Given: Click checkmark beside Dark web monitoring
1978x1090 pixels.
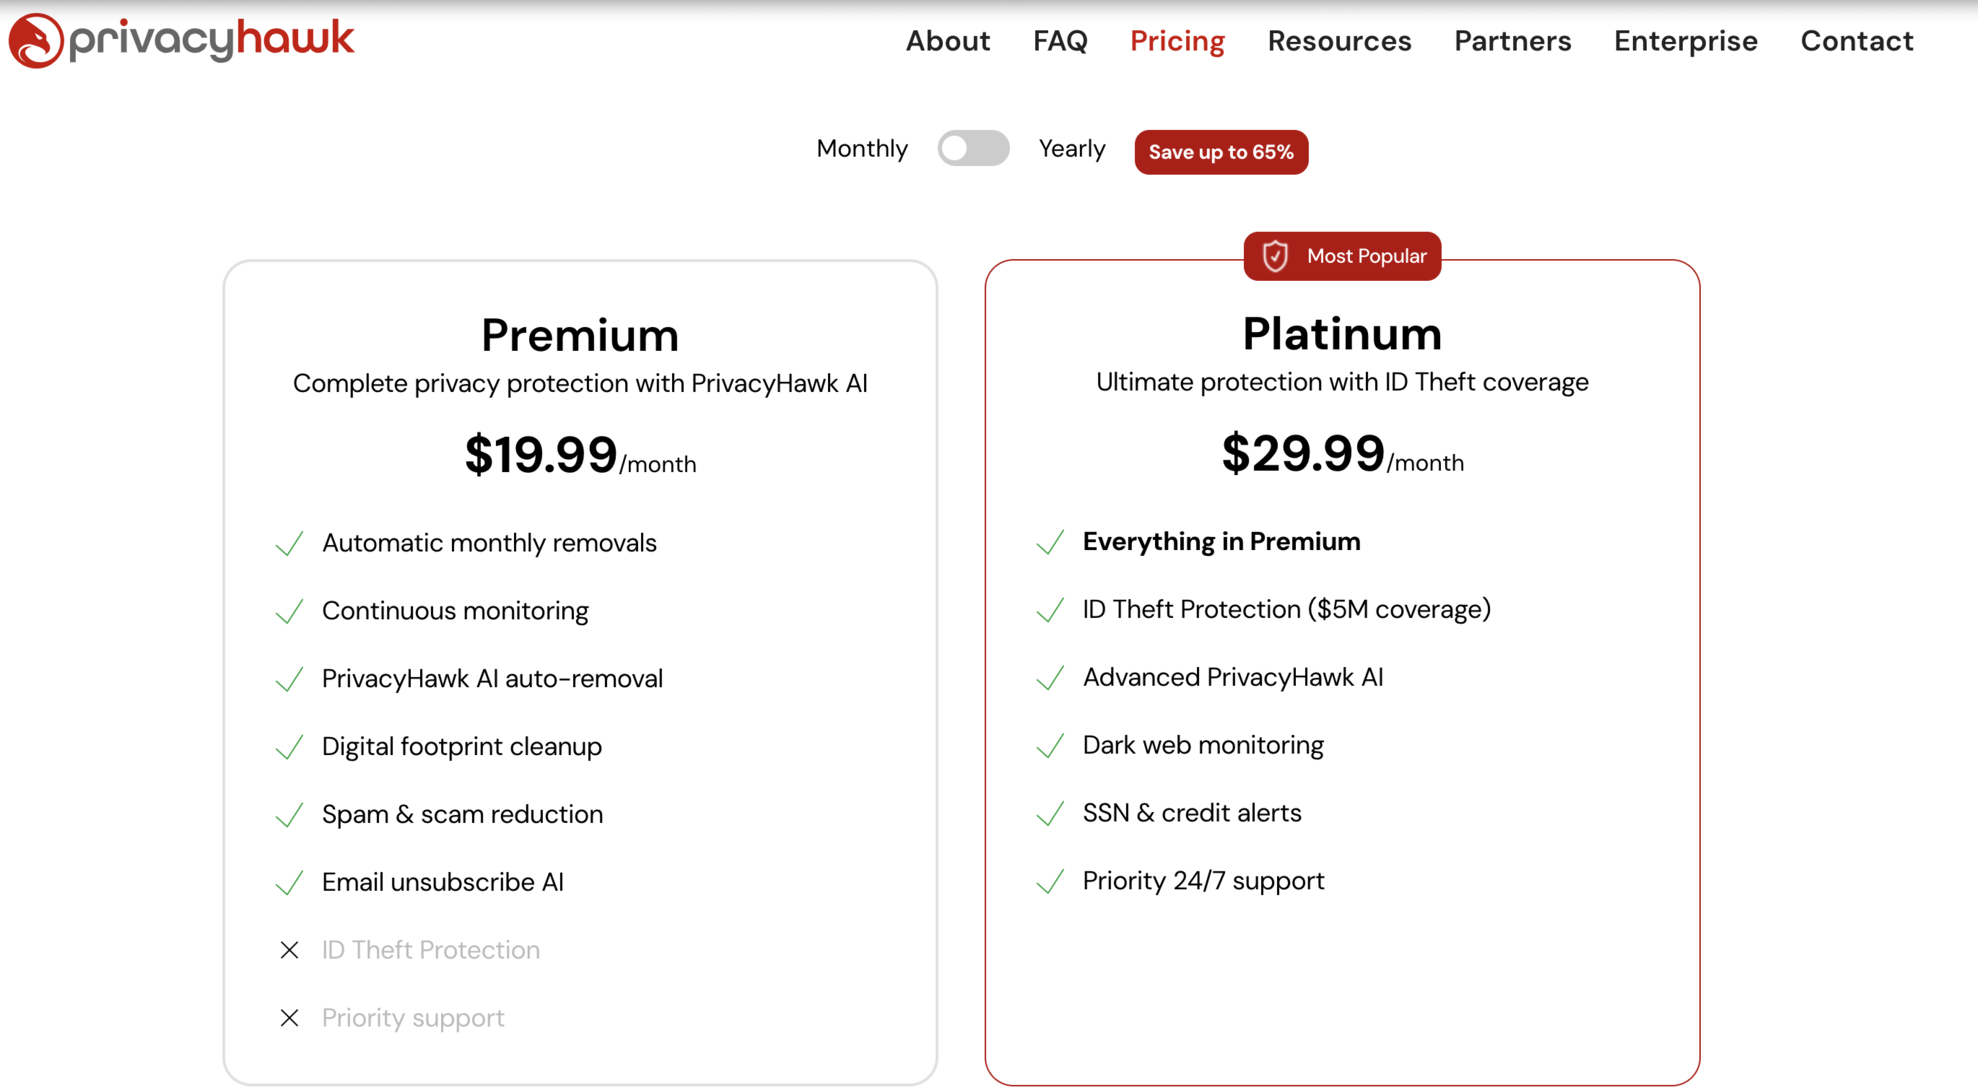Looking at the screenshot, I should (1050, 747).
